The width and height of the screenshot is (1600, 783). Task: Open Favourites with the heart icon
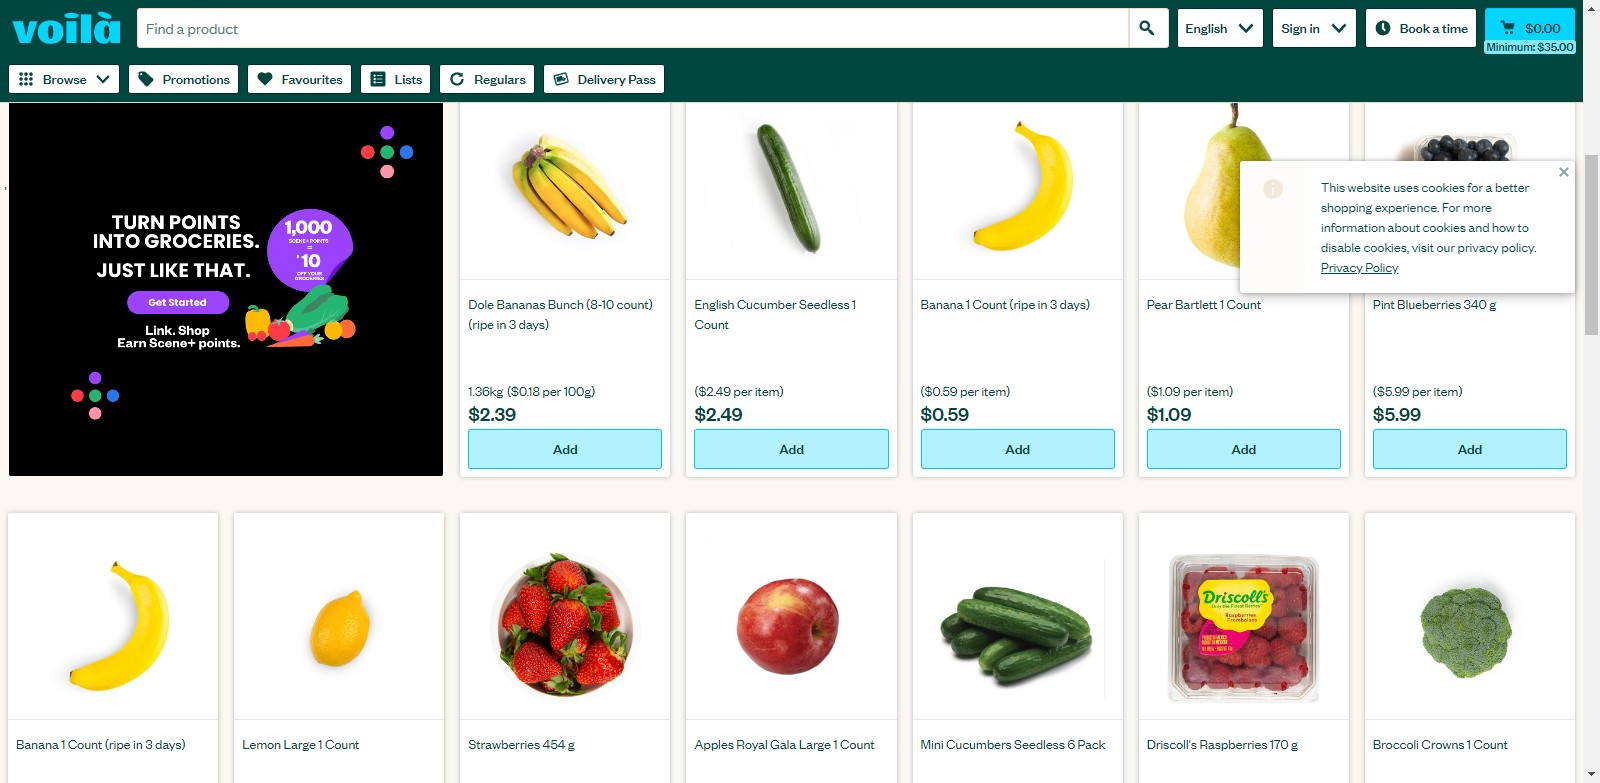[x=299, y=79]
